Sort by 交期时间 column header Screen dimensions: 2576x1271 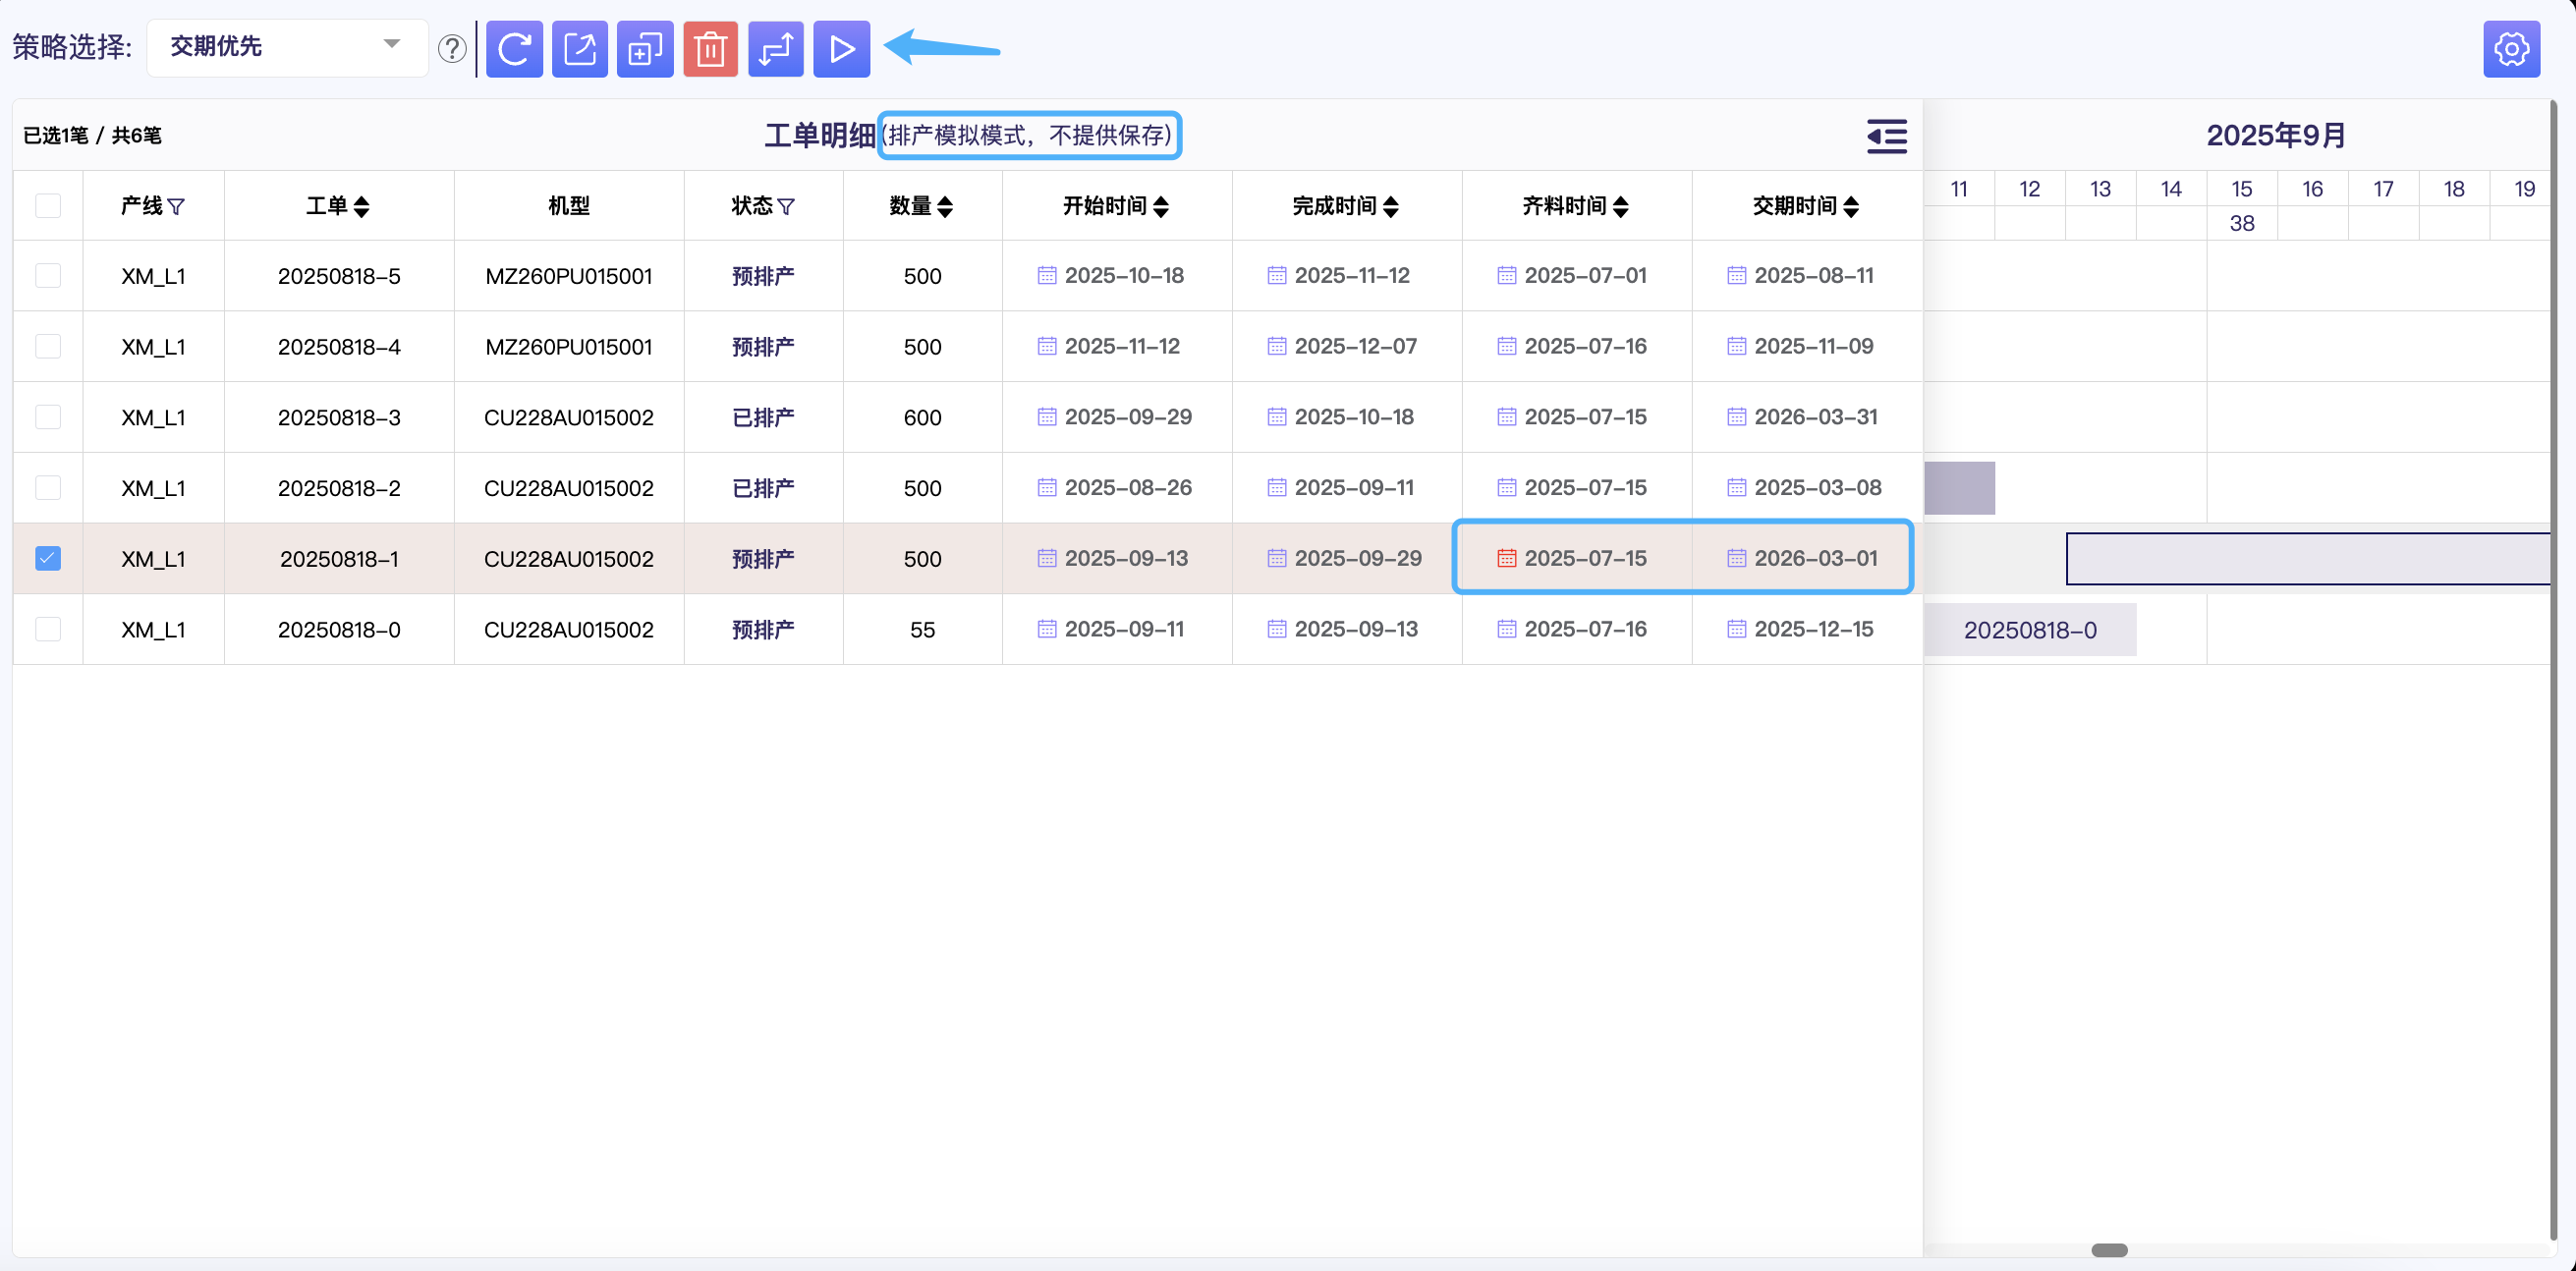click(1851, 206)
